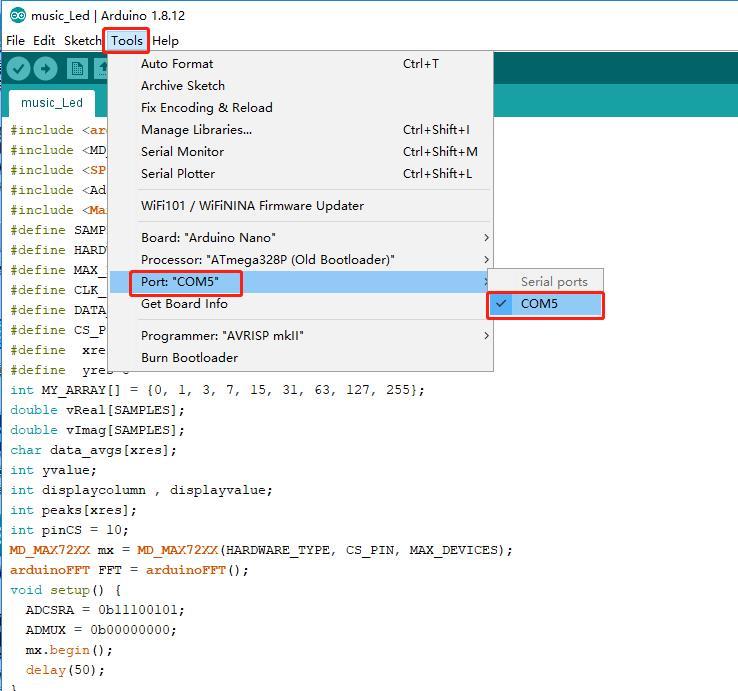
Task: Choose Auto Format from Tools menu
Action: coord(301,64)
